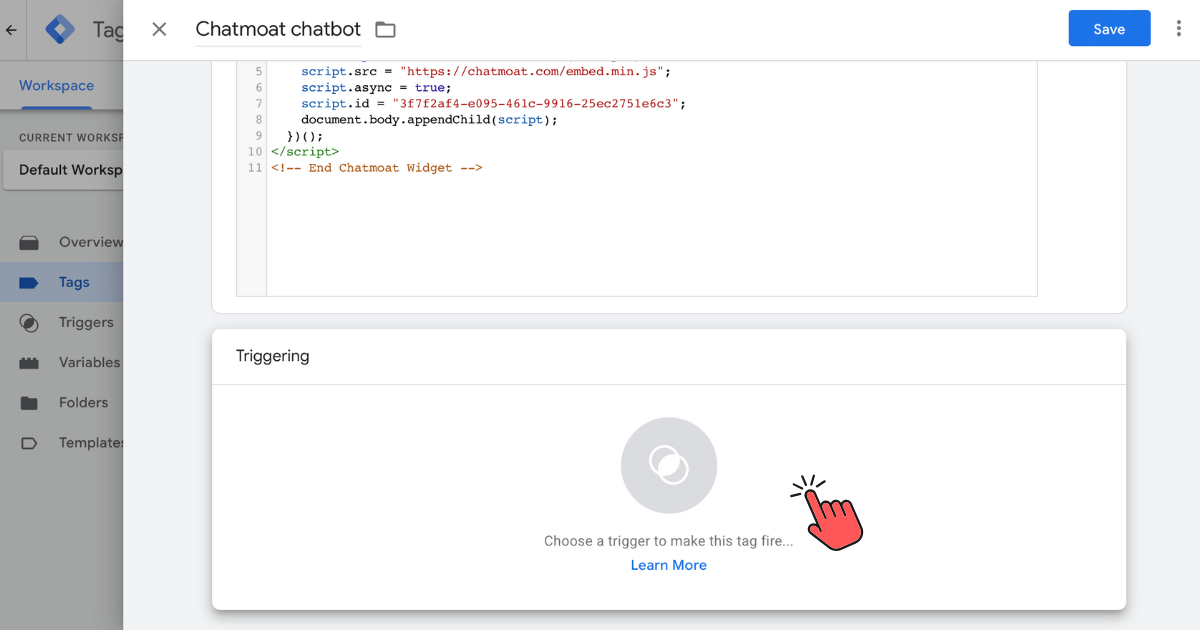
Task: Click the Triggering section header
Action: click(x=273, y=356)
